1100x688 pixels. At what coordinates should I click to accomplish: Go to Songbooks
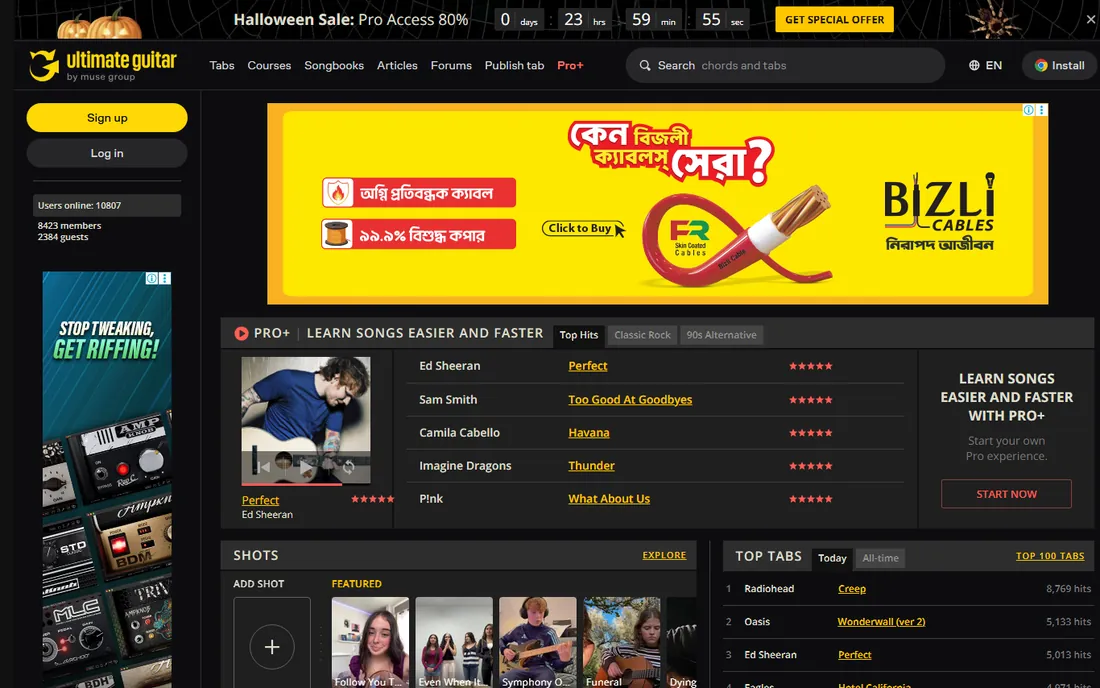pyautogui.click(x=334, y=65)
